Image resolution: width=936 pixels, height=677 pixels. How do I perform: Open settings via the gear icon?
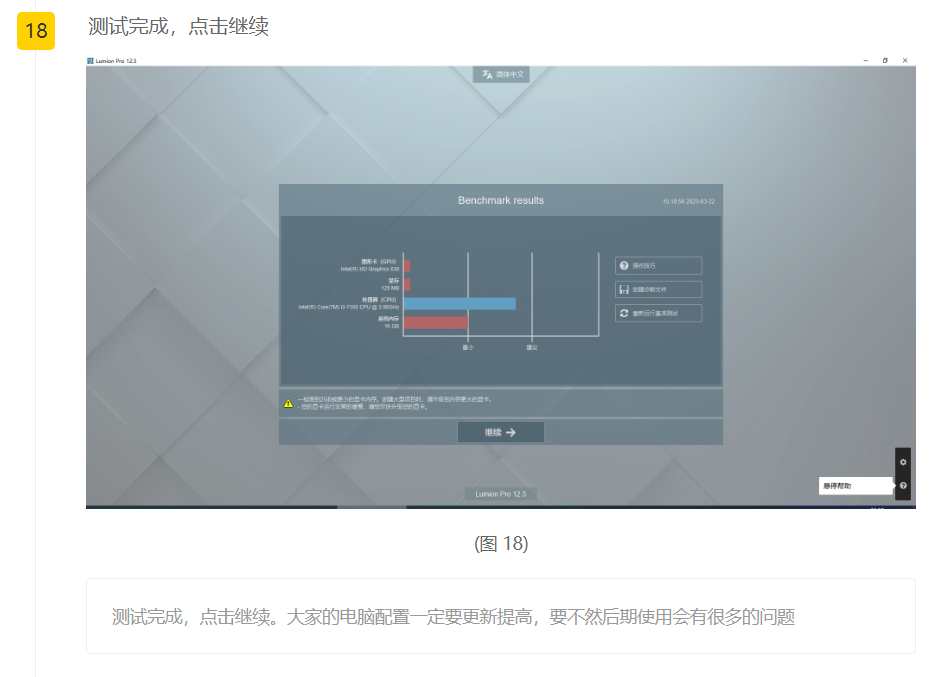click(x=903, y=462)
